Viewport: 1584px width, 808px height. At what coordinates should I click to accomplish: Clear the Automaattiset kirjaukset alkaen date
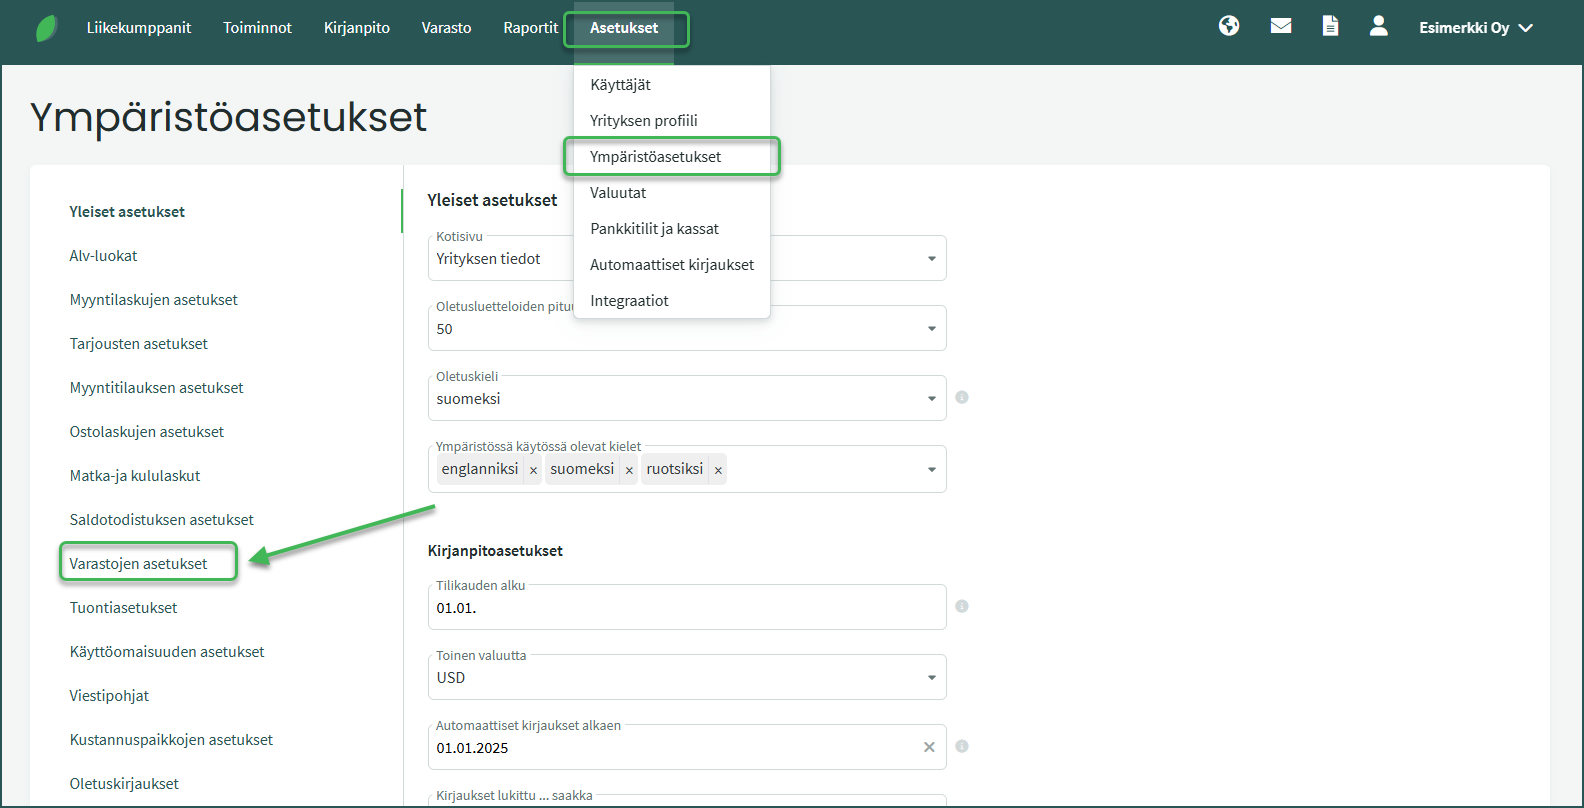click(929, 747)
